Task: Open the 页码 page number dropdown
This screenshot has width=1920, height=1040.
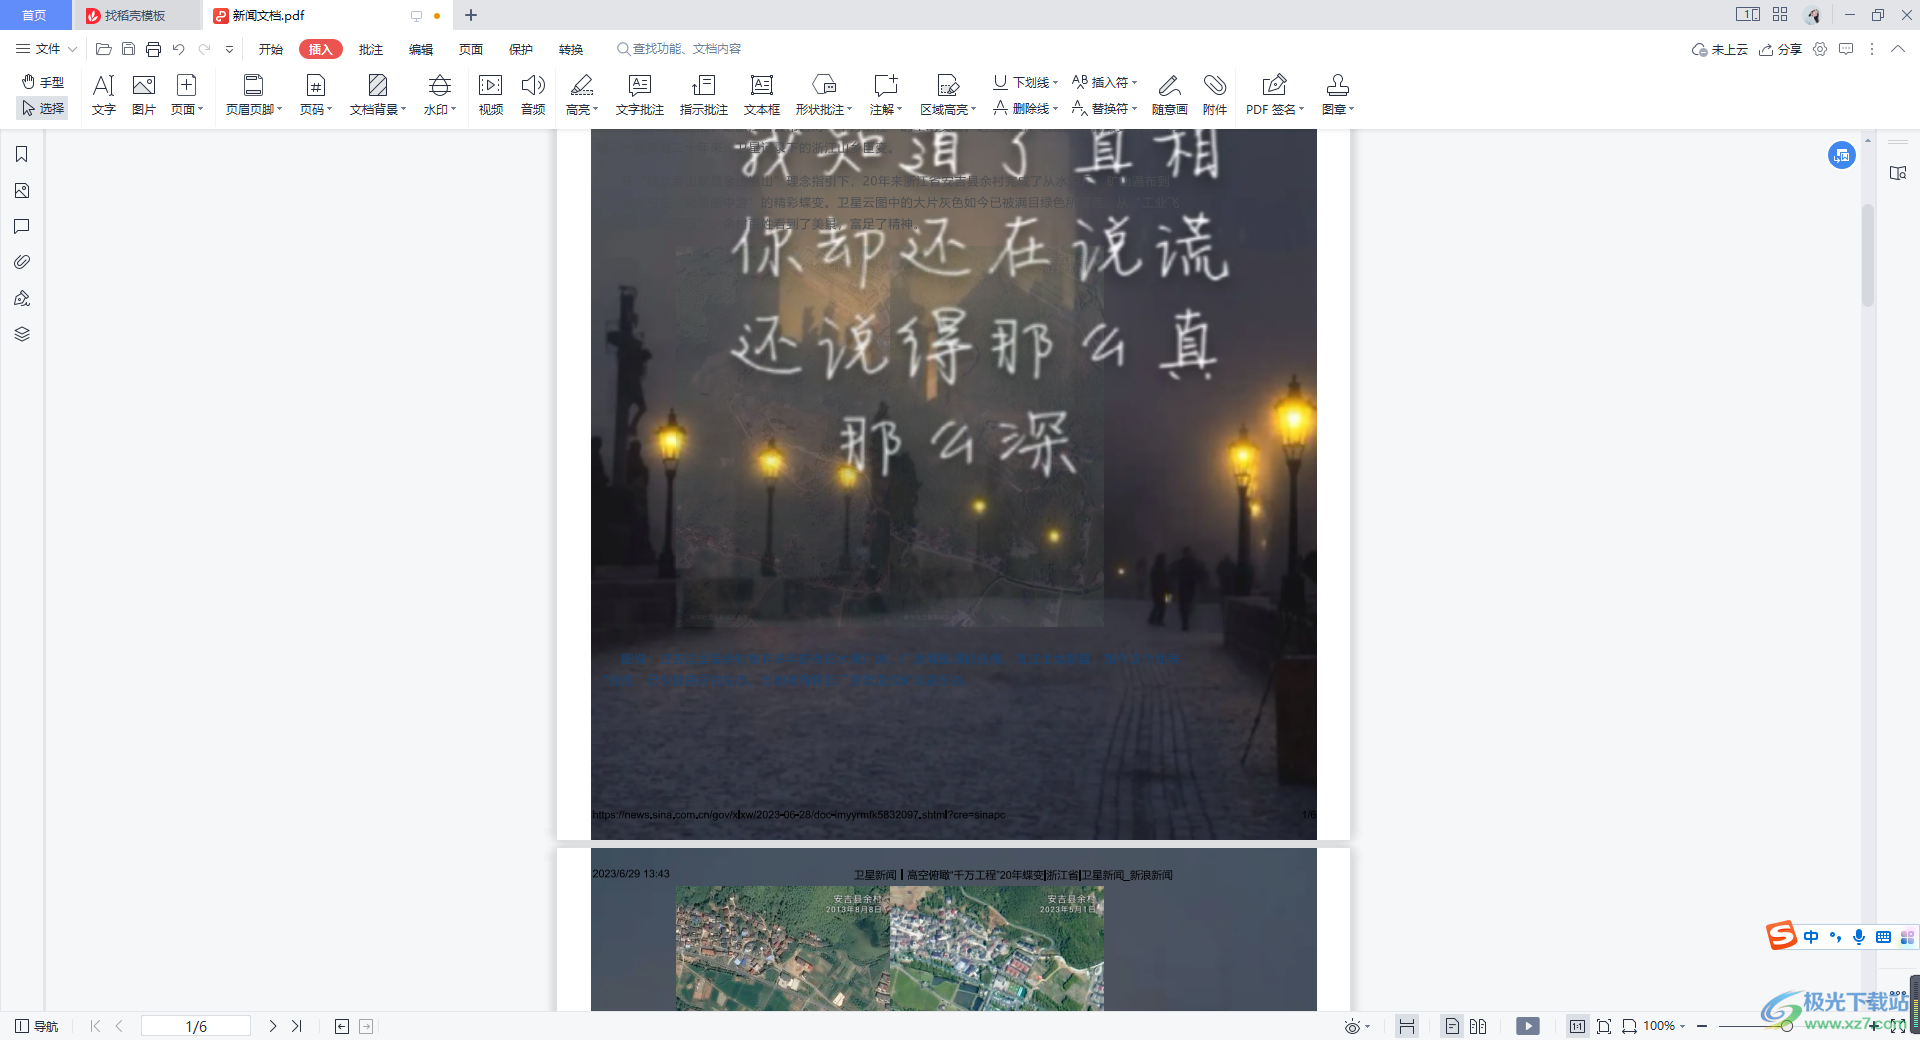Action: (x=316, y=95)
